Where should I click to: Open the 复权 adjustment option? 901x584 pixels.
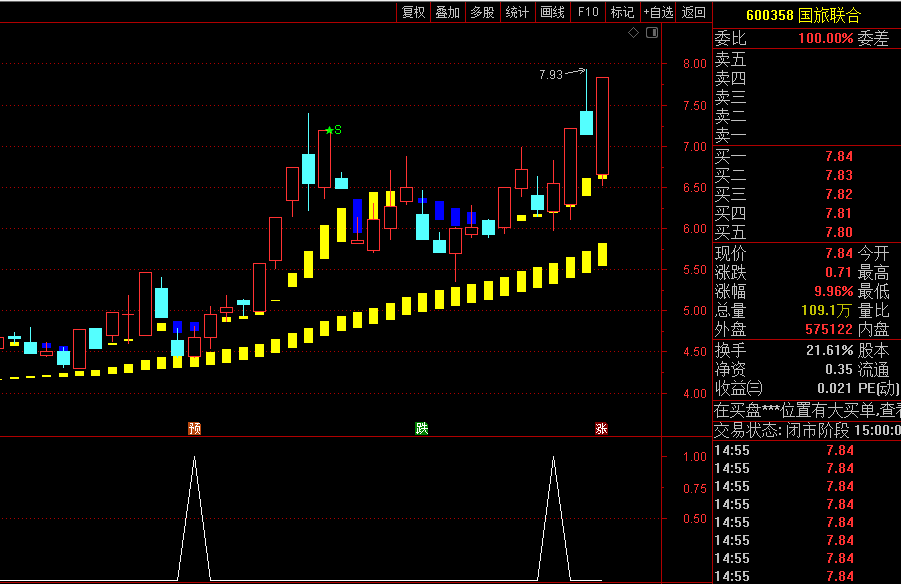coord(413,12)
